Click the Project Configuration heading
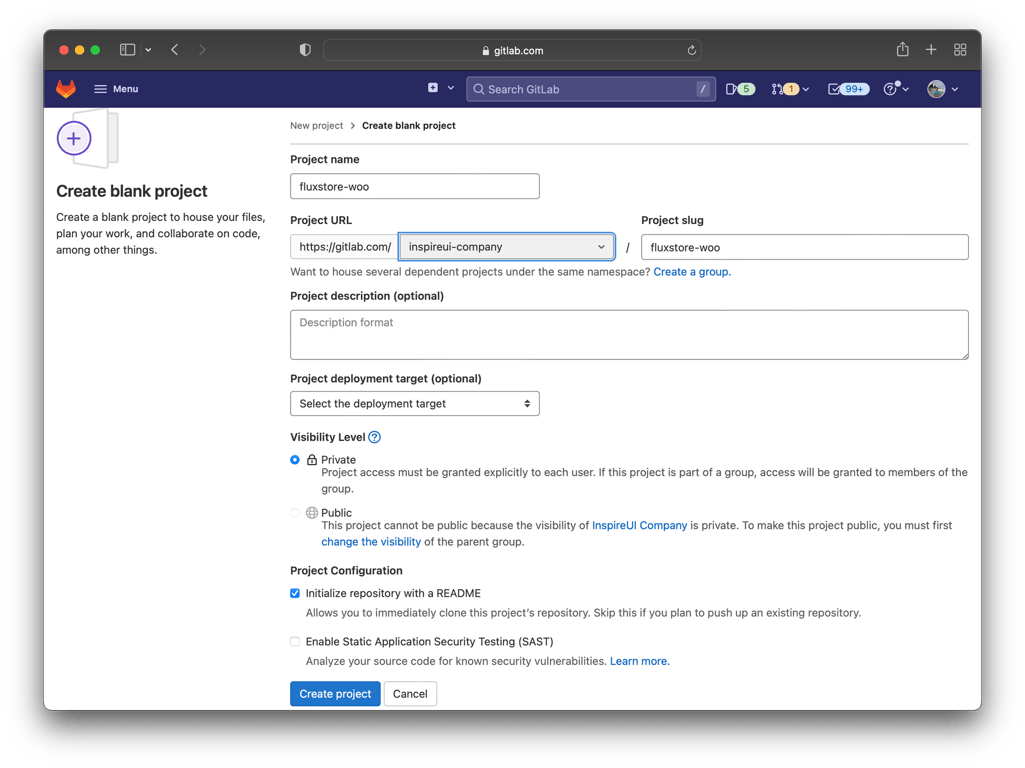This screenshot has width=1025, height=768. pyautogui.click(x=346, y=571)
